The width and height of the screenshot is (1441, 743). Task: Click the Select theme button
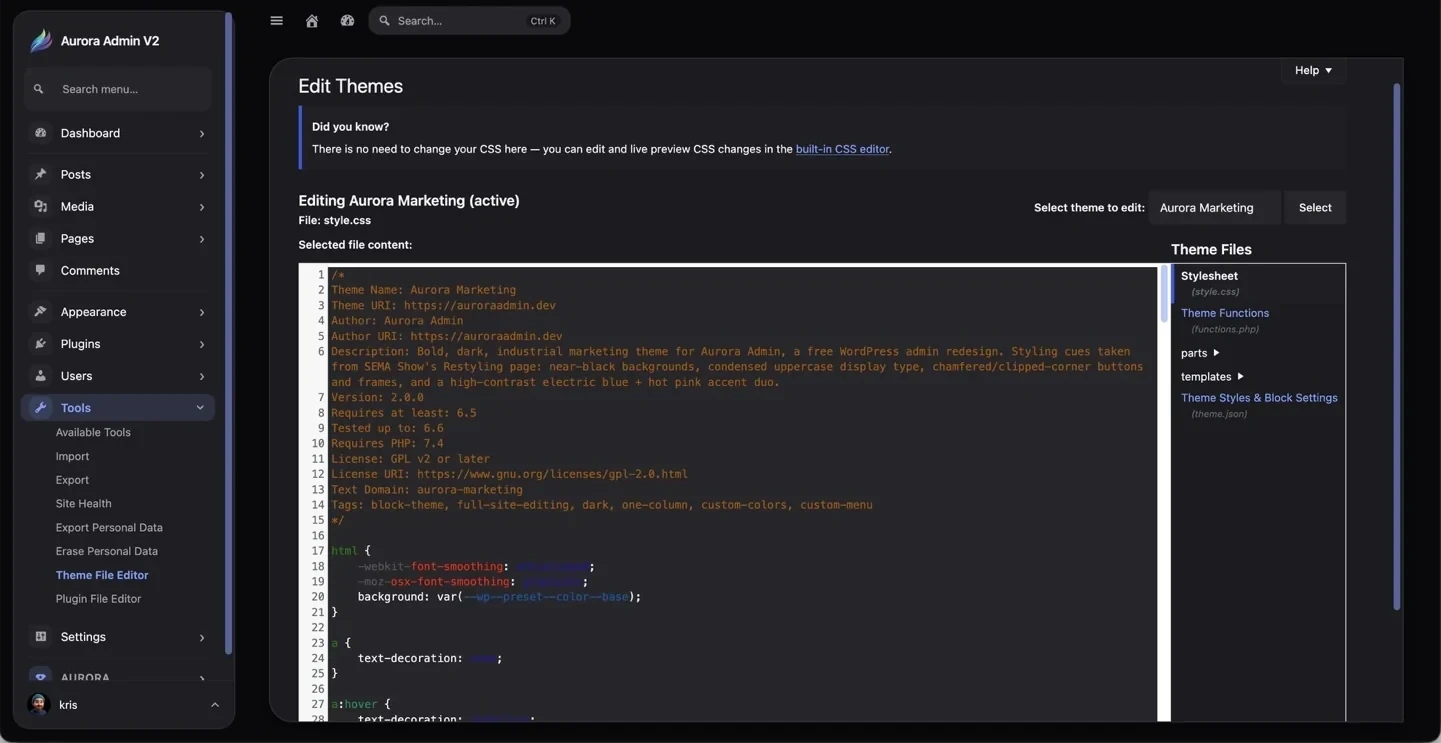1315,208
